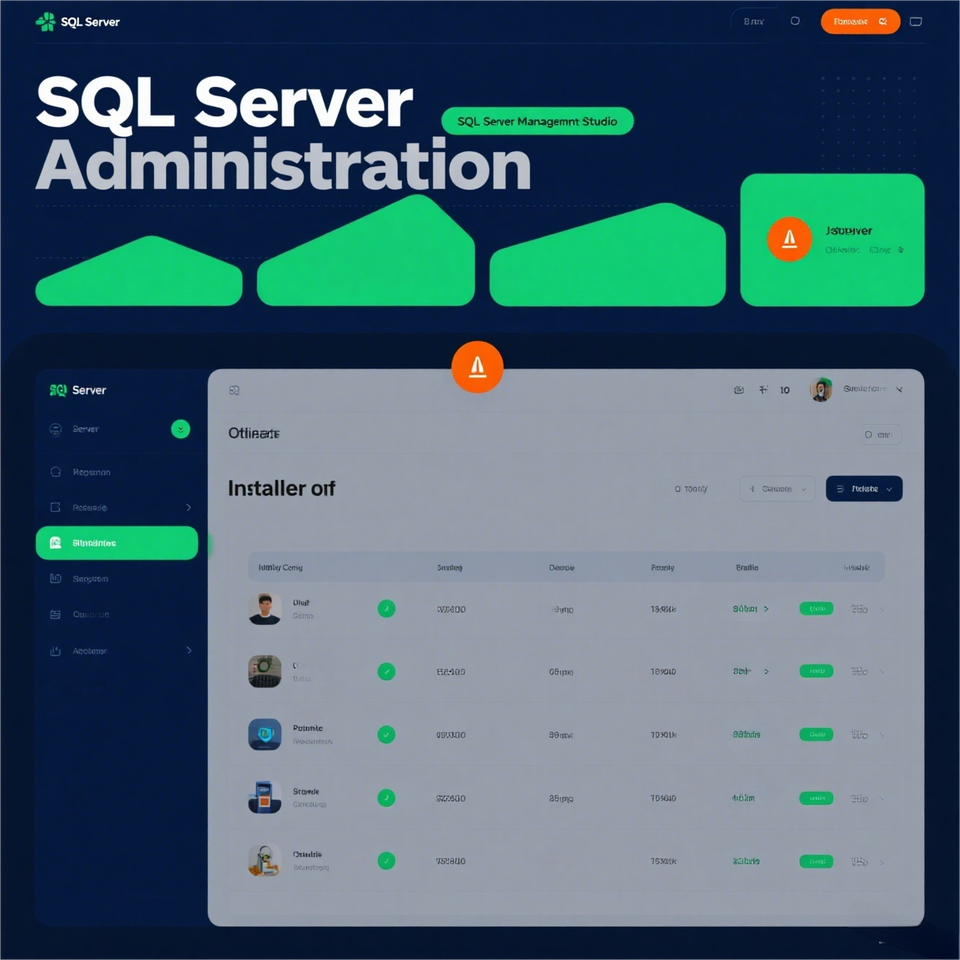This screenshot has height=960, width=960.
Task: Click the green status pill in shield row
Action: click(816, 734)
